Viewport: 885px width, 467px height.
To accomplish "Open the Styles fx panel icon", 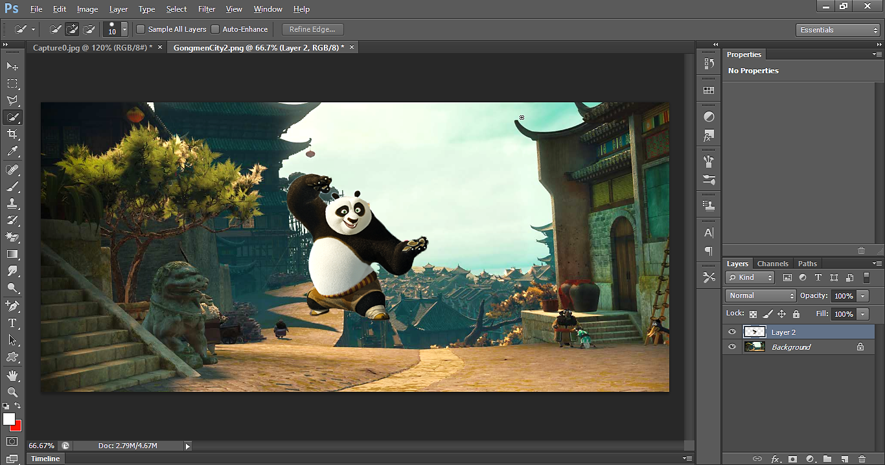I will click(709, 136).
